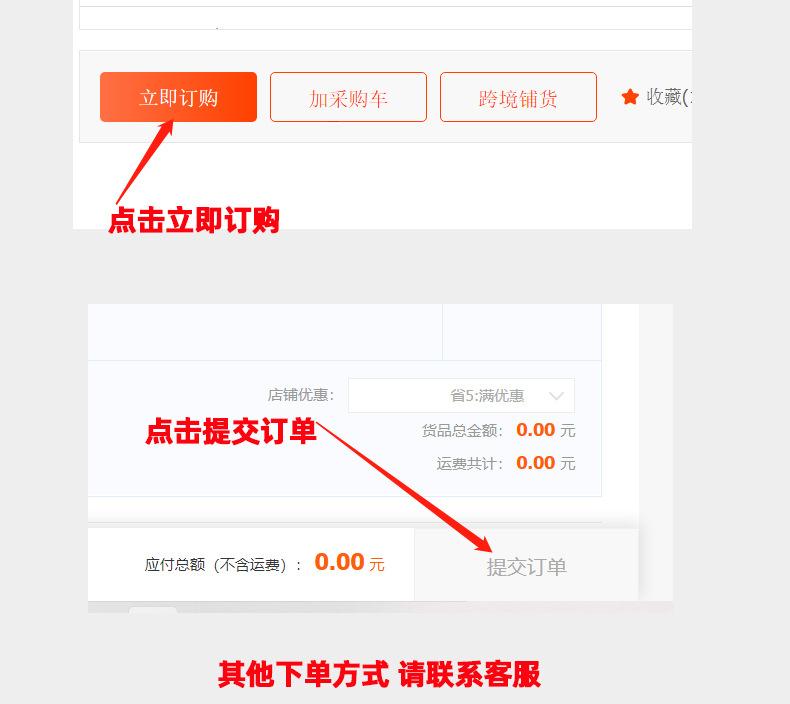Image resolution: width=790 pixels, height=704 pixels.
Task: Add item via 加采购车 button
Action: 348,97
